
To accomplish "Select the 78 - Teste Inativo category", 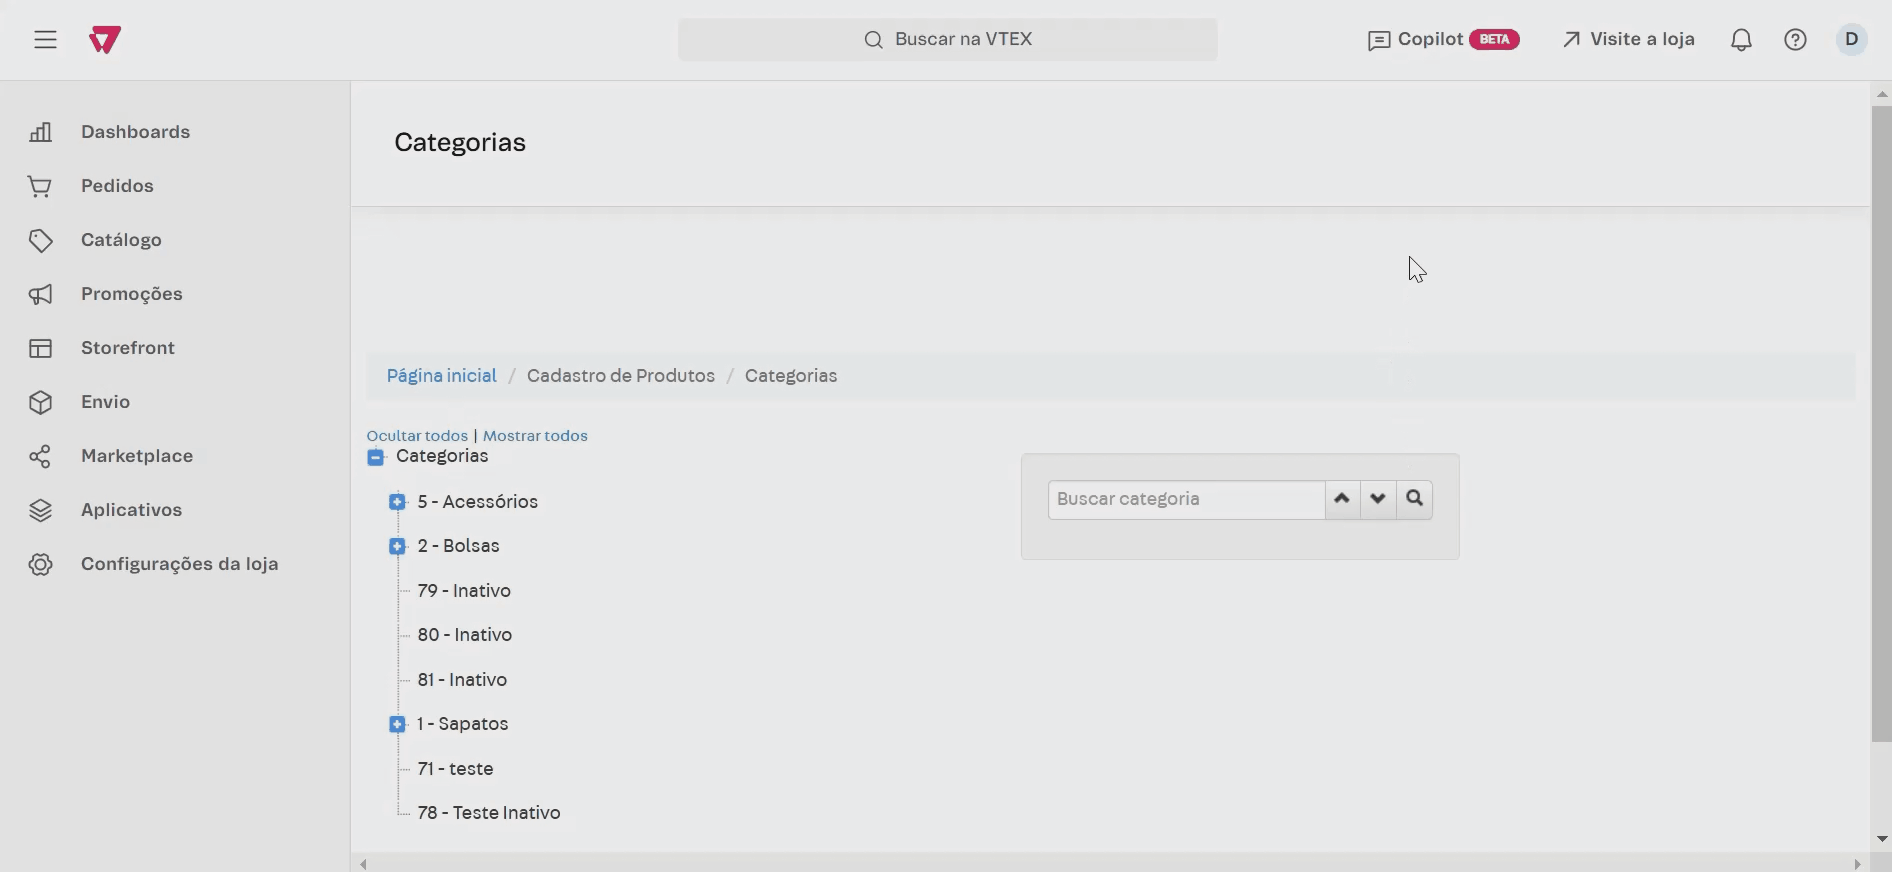I will point(488,813).
